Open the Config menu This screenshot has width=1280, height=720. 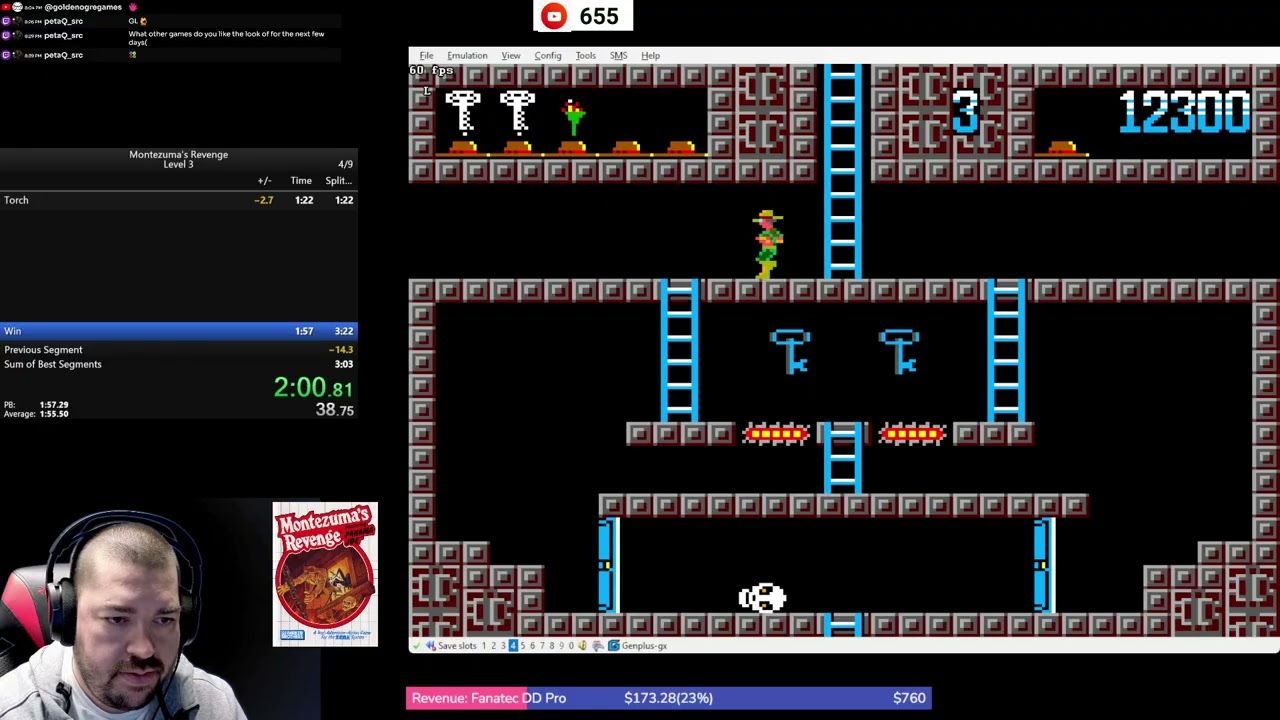pyautogui.click(x=547, y=56)
